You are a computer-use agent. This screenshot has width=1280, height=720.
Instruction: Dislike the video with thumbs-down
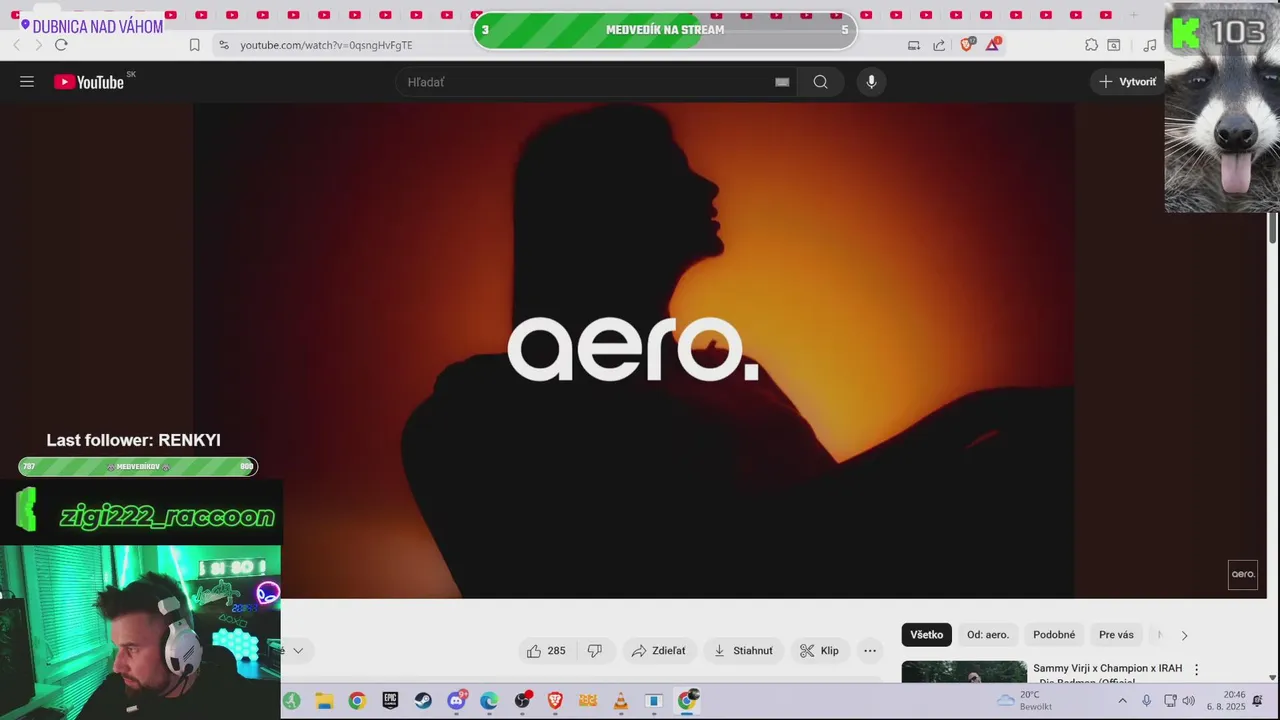[594, 651]
